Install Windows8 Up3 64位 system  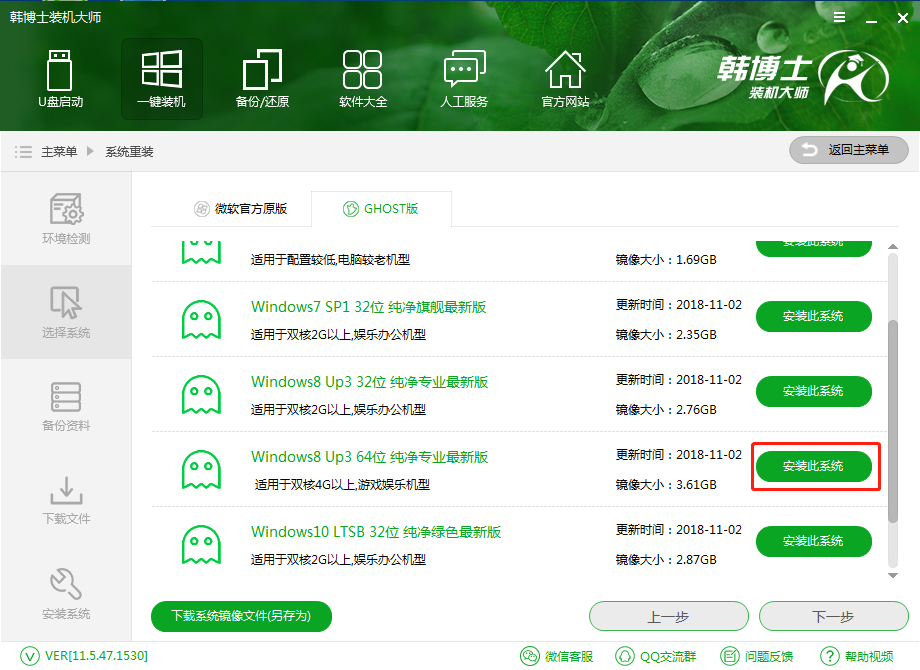coord(813,465)
